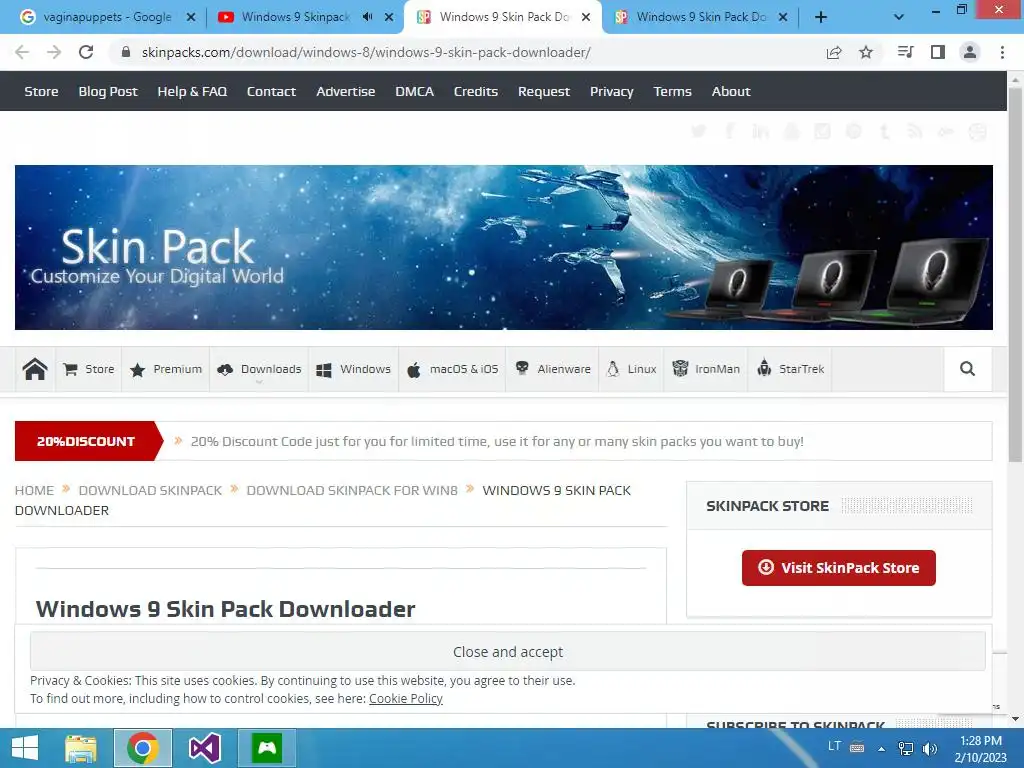Image resolution: width=1024 pixels, height=768 pixels.
Task: Open the Help & FAQ menu item
Action: [x=192, y=91]
